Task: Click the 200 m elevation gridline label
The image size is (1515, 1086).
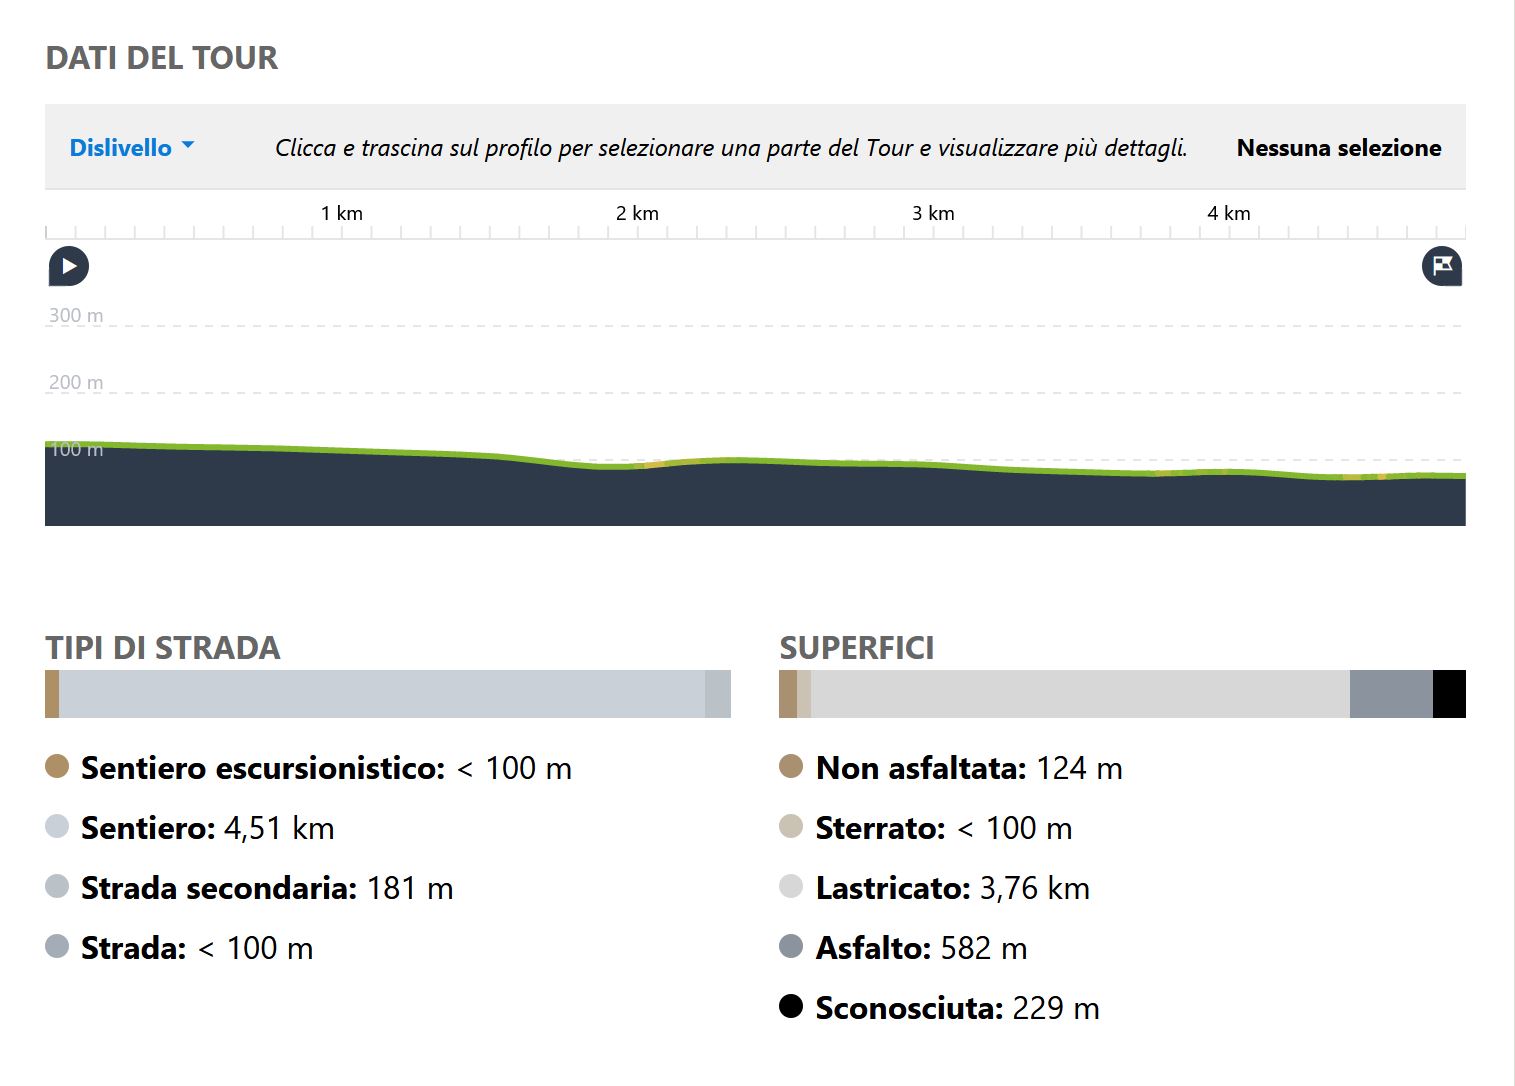Action: (x=76, y=382)
